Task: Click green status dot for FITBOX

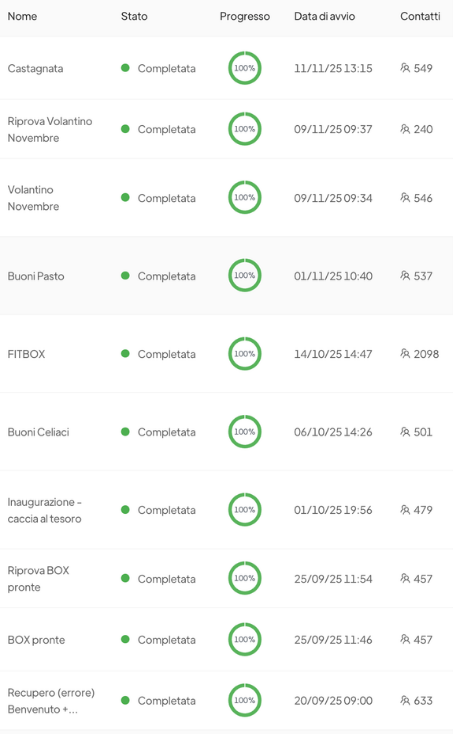Action: tap(125, 354)
